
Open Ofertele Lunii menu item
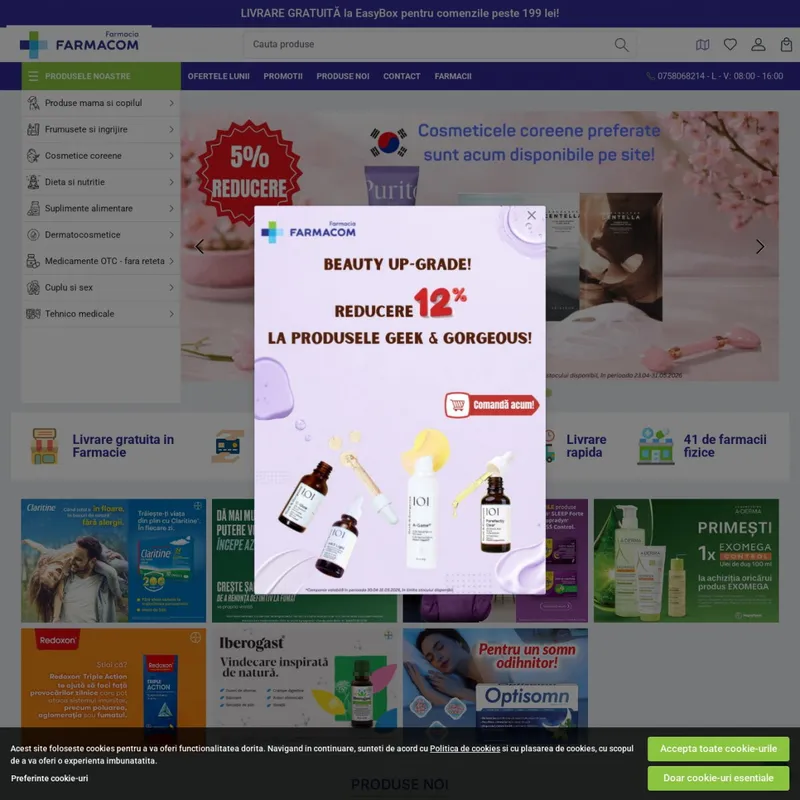[x=218, y=76]
